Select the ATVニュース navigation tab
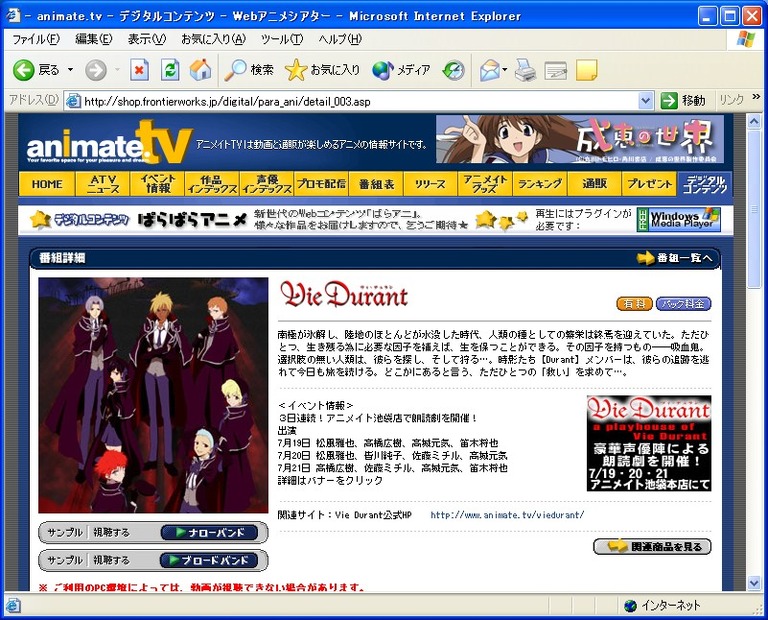 pyautogui.click(x=102, y=184)
